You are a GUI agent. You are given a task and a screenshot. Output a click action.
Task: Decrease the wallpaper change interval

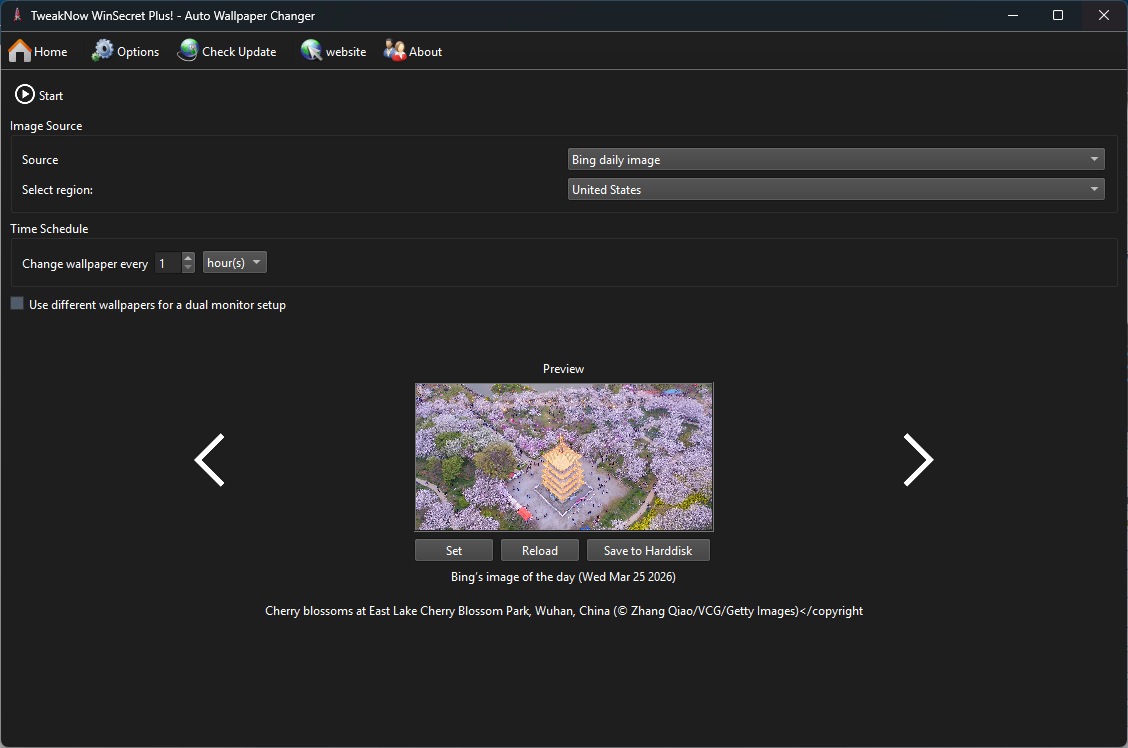tap(188, 268)
